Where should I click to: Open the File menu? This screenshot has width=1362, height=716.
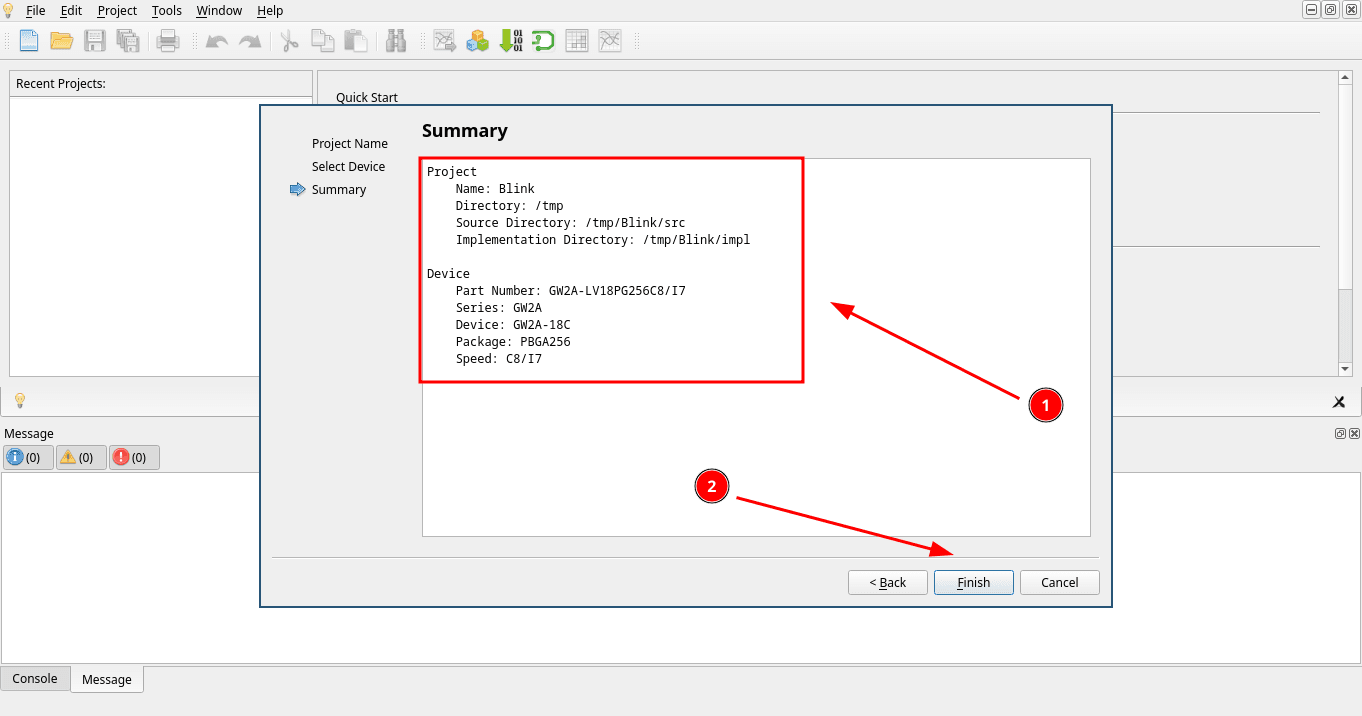tap(35, 10)
